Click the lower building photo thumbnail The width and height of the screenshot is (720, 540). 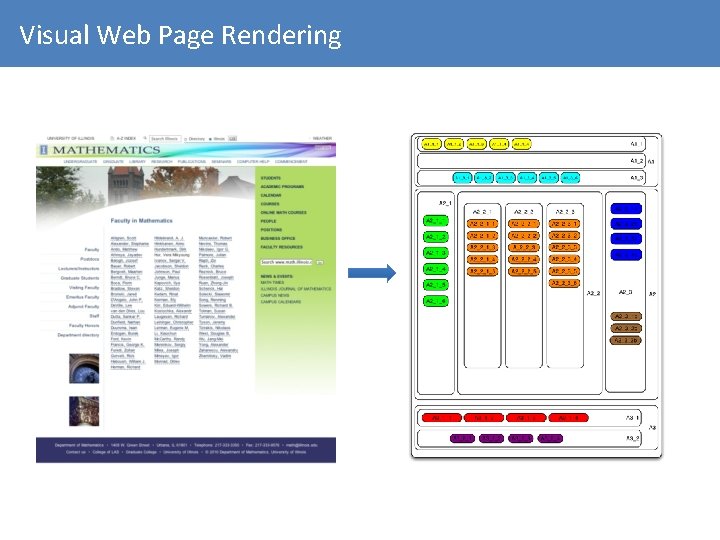[84, 411]
